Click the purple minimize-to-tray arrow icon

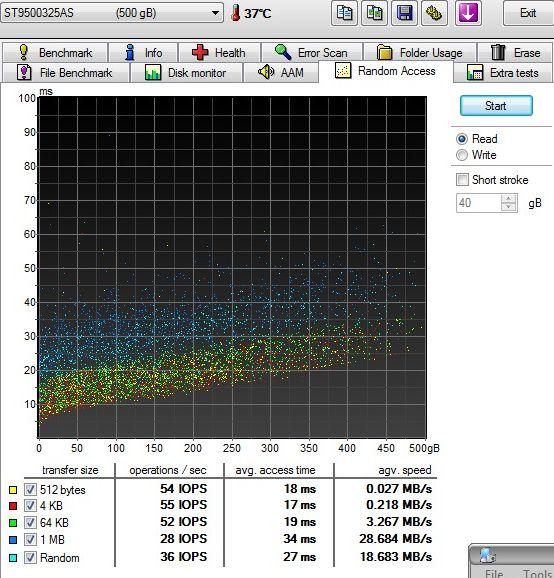[468, 13]
